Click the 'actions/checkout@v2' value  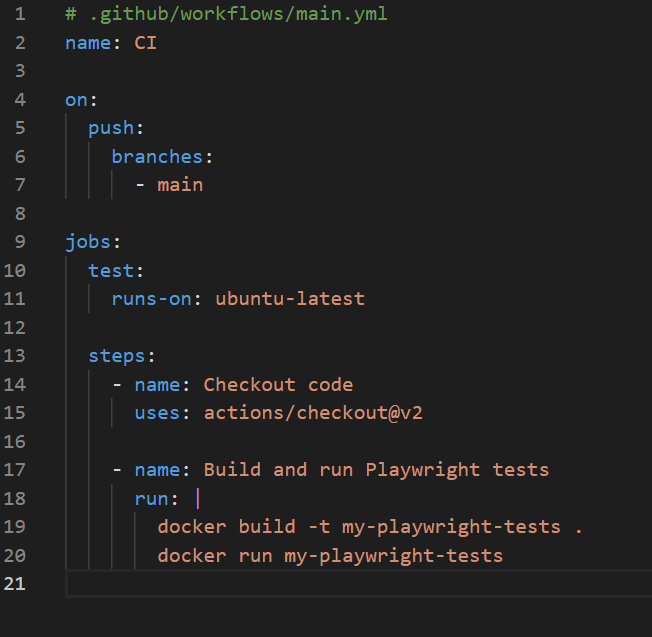[313, 413]
